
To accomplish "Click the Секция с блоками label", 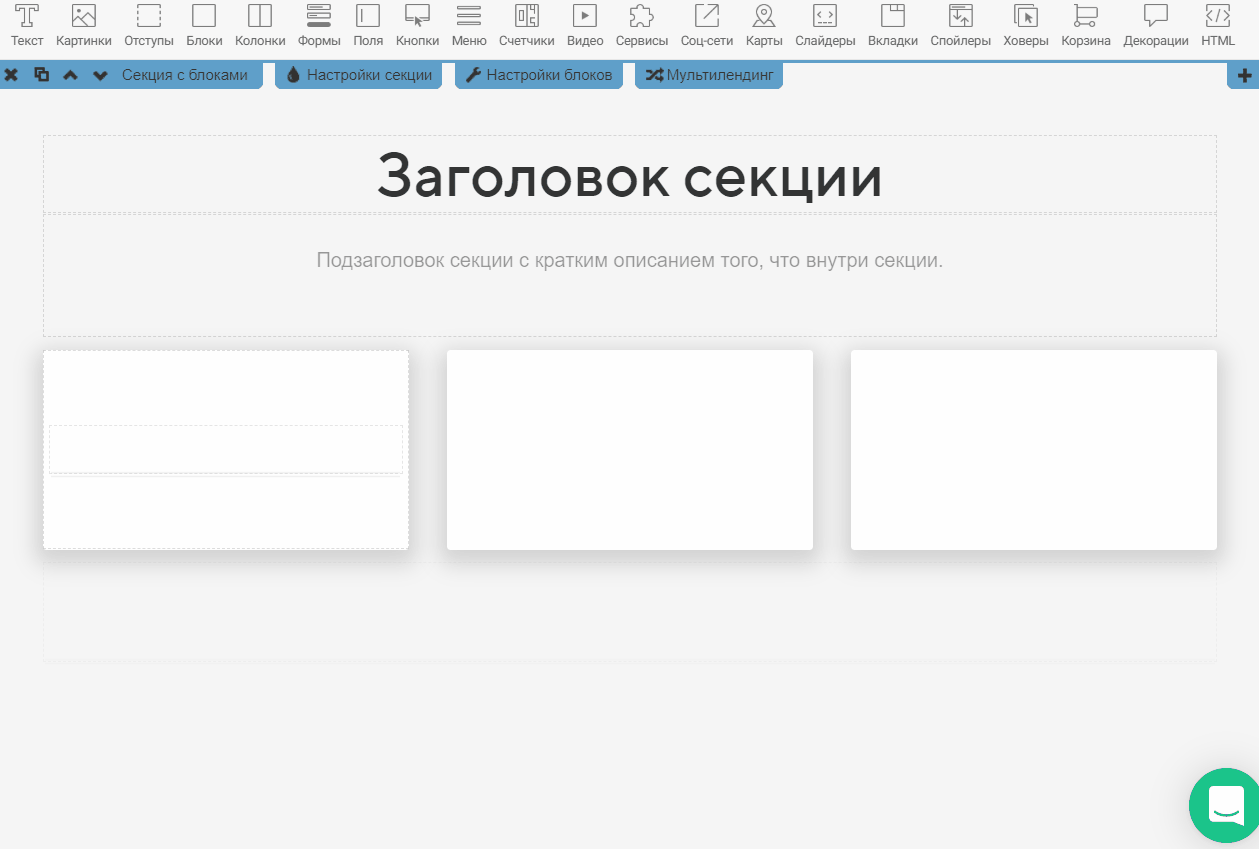I will (184, 75).
